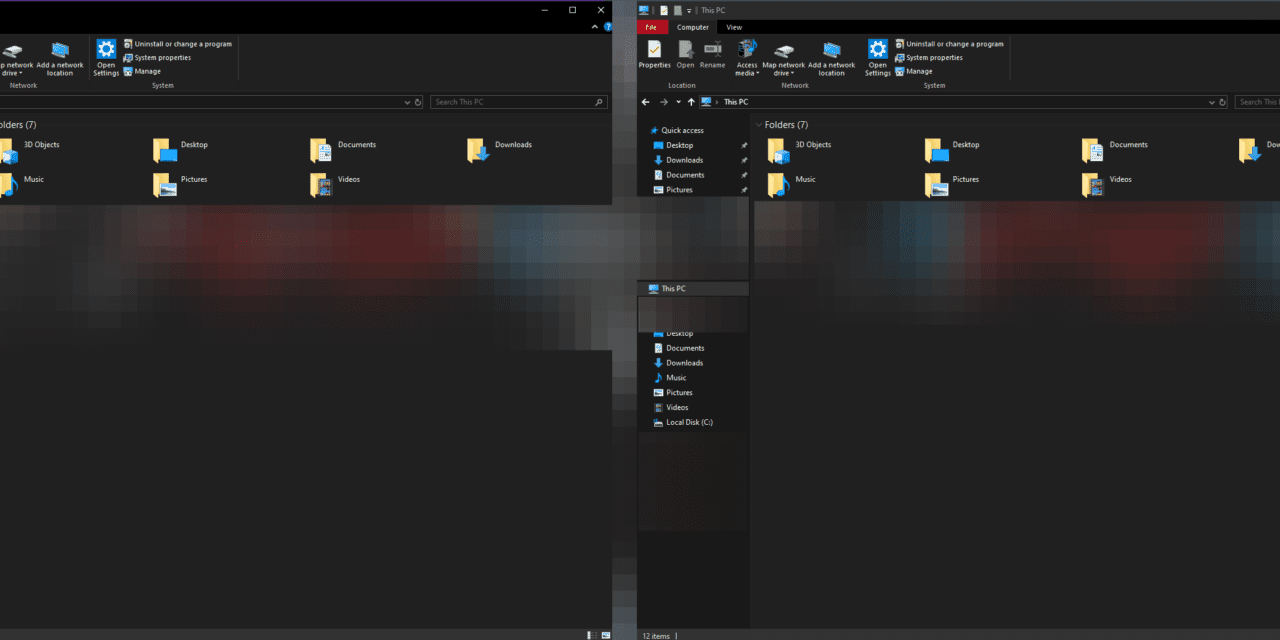This screenshot has width=1280, height=640.
Task: Click the Help question mark icon in left window
Action: pyautogui.click(x=608, y=27)
